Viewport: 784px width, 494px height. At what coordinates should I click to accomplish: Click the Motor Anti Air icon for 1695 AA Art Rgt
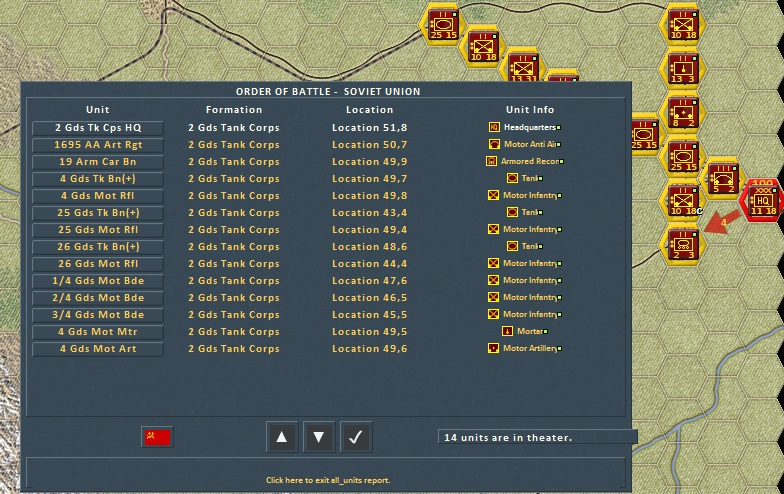(x=494, y=144)
